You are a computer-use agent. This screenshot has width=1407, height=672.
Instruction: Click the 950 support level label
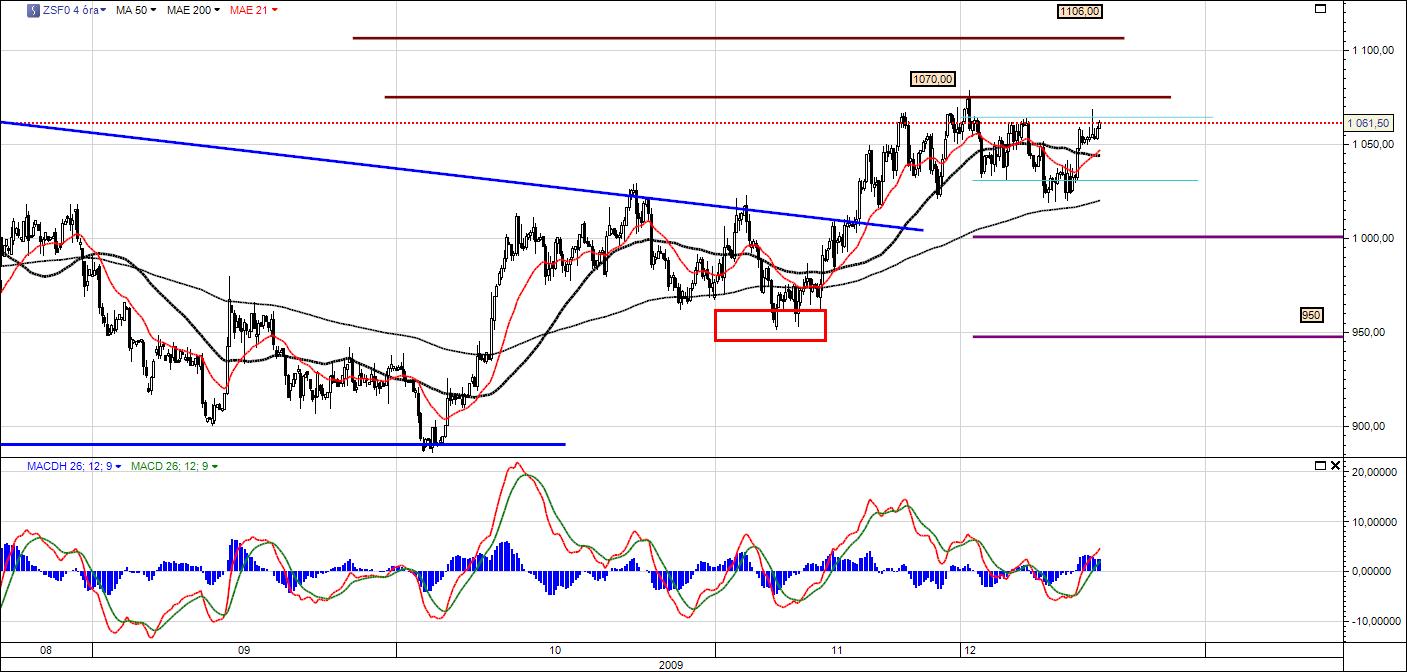[x=1311, y=315]
